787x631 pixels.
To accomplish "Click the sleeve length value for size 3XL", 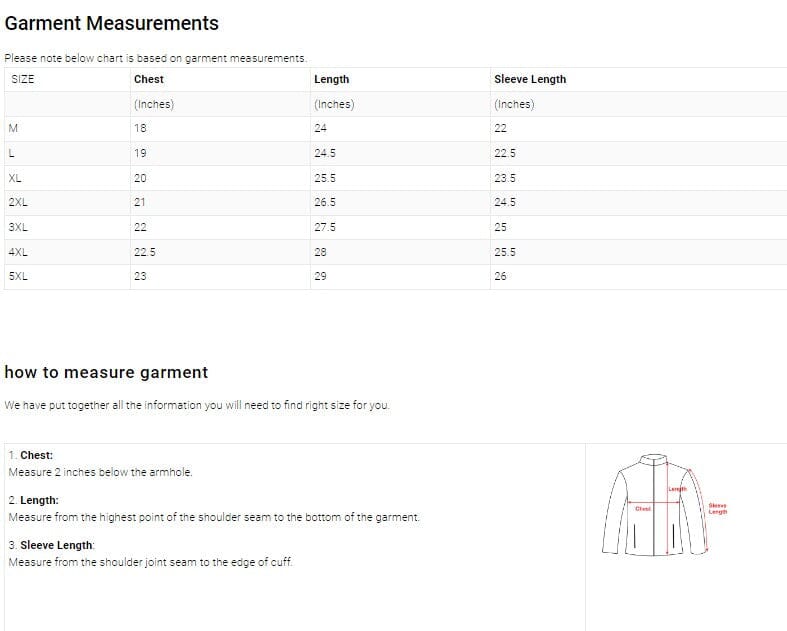I will (501, 227).
